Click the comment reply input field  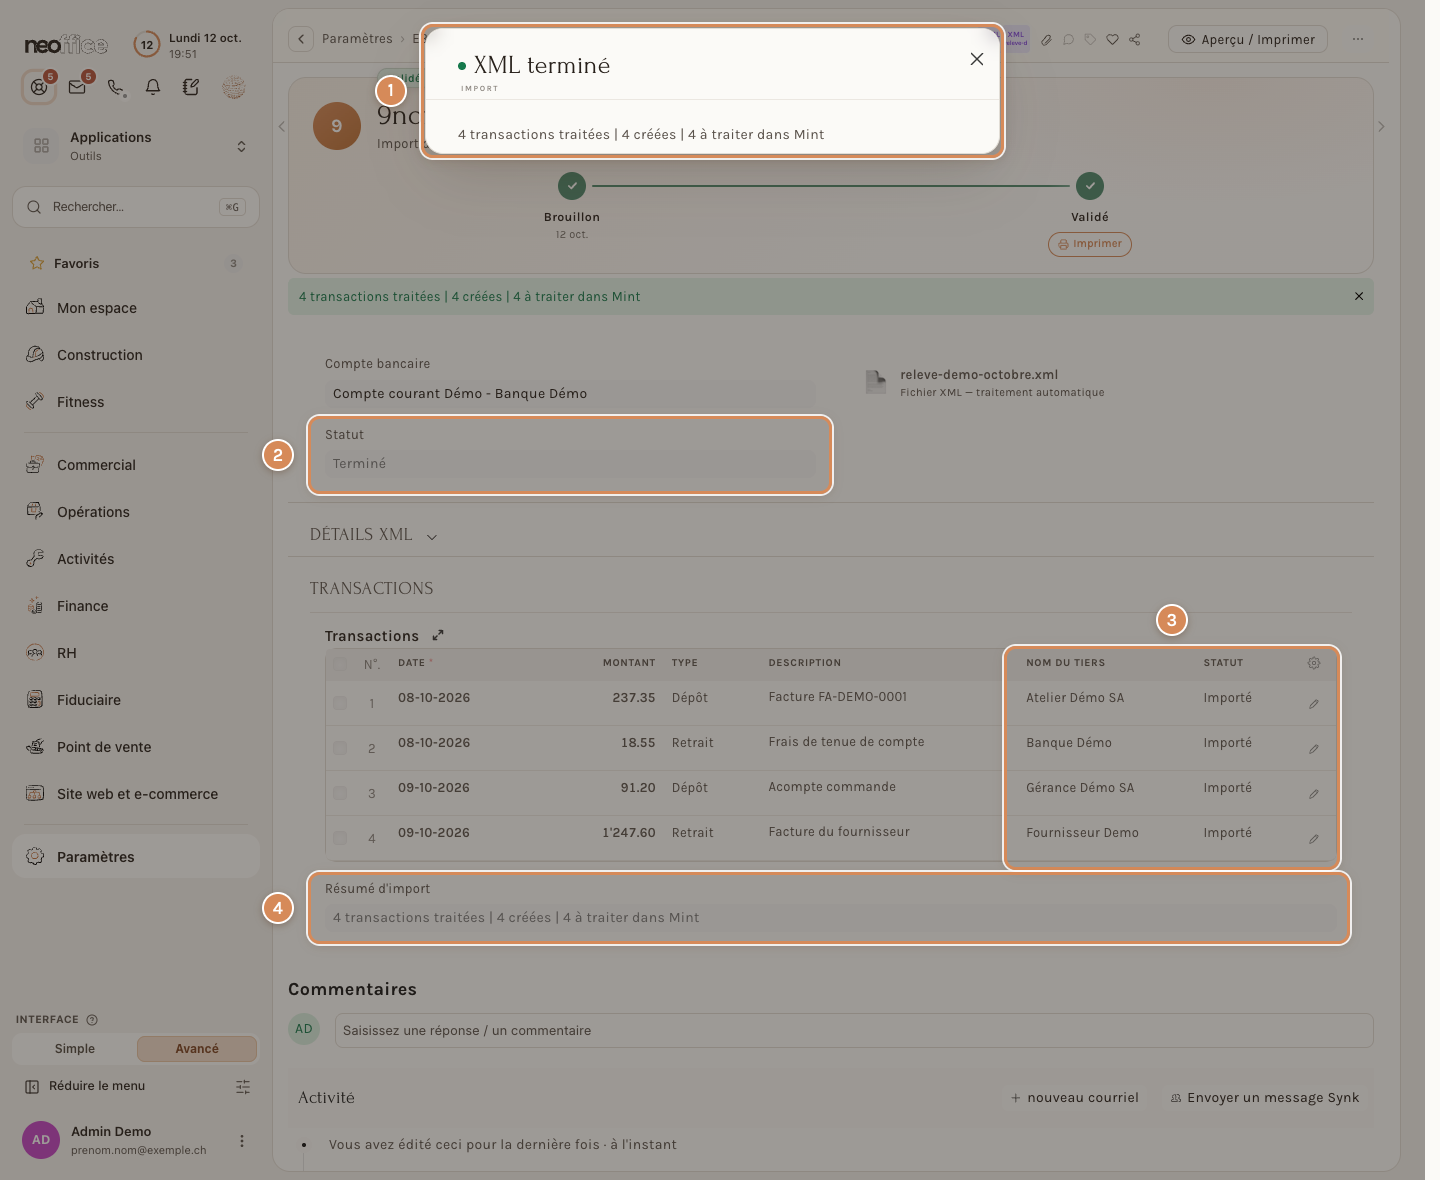pyautogui.click(x=854, y=1031)
